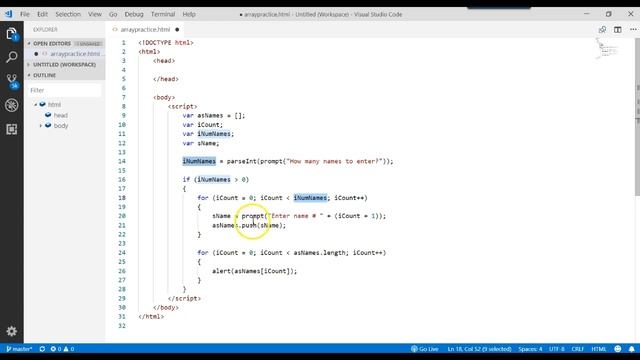The image size is (640, 360).
Task: Select the html item in outline
Action: pyautogui.click(x=54, y=104)
